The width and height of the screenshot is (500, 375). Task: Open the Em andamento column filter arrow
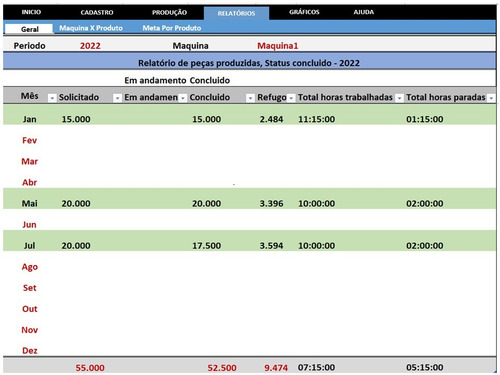tap(183, 98)
